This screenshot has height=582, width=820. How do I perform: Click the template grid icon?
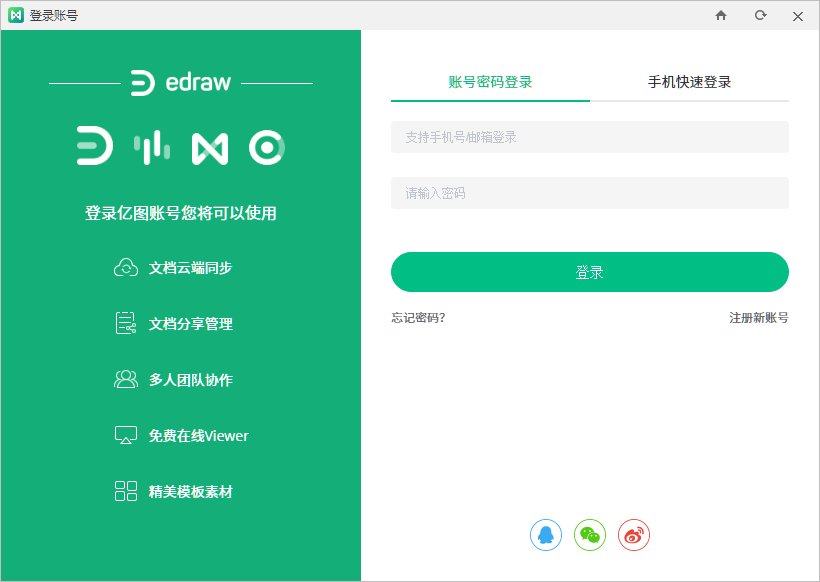tap(126, 491)
